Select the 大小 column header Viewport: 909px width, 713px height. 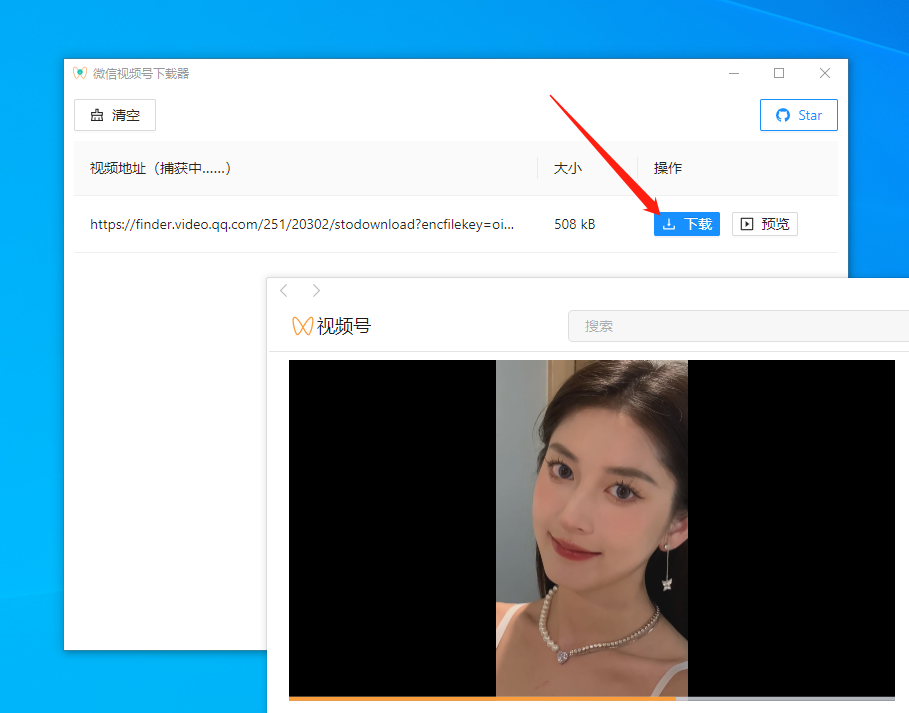coord(566,168)
